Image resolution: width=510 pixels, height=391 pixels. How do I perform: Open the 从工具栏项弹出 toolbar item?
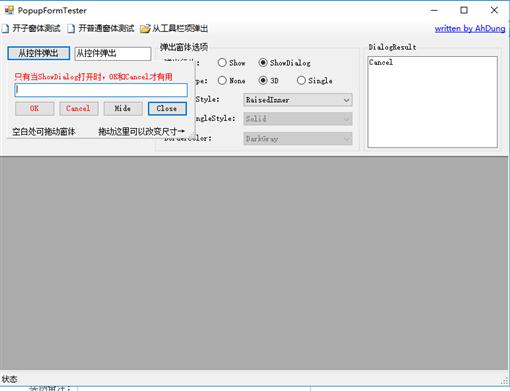pos(174,29)
